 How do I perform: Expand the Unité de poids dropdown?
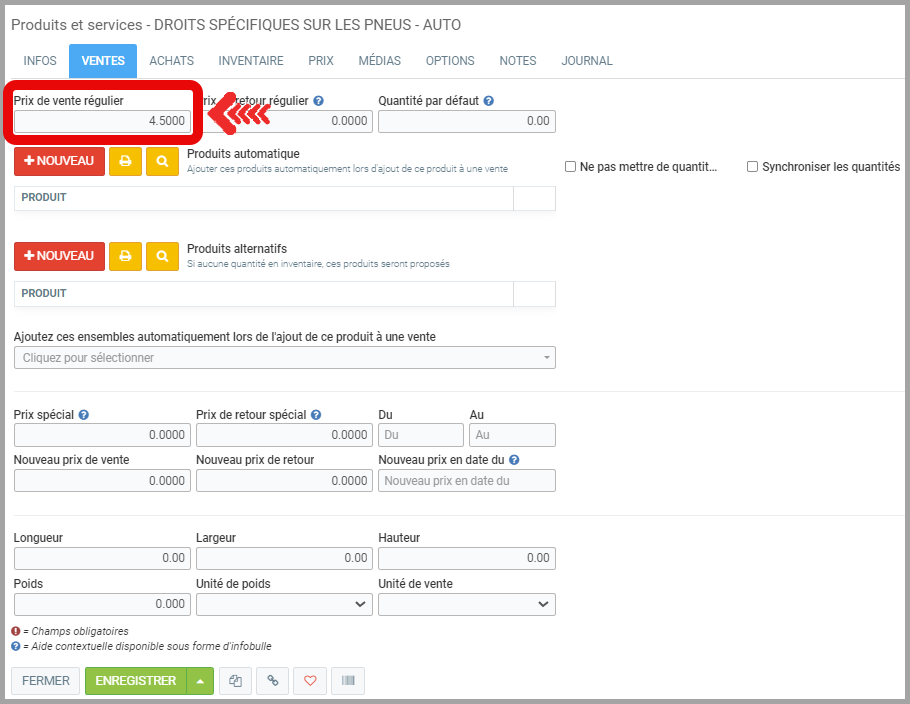[x=284, y=604]
